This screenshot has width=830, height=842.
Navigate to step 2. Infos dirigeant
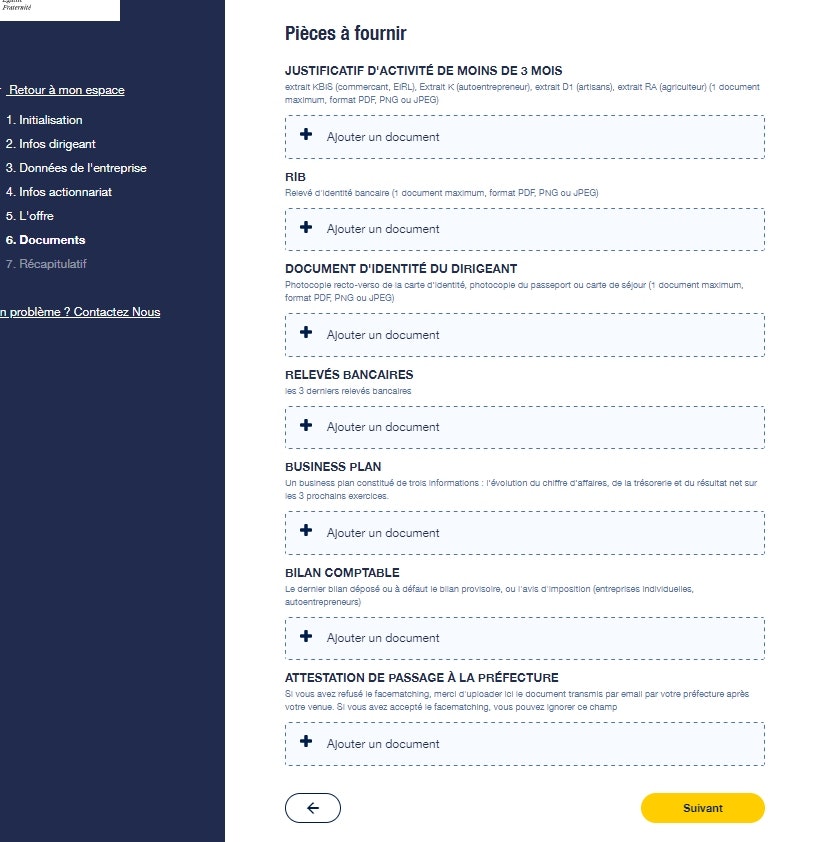(50, 144)
